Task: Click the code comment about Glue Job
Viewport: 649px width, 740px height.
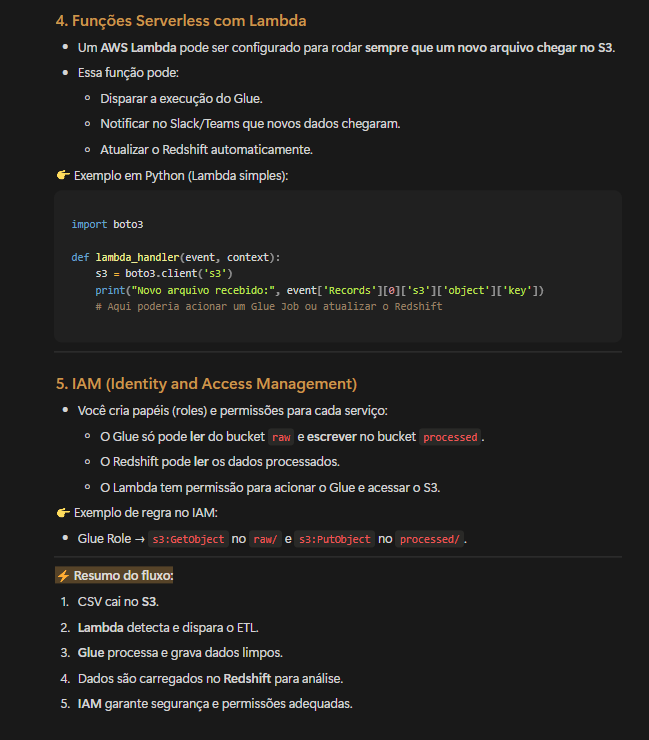Action: (269, 307)
